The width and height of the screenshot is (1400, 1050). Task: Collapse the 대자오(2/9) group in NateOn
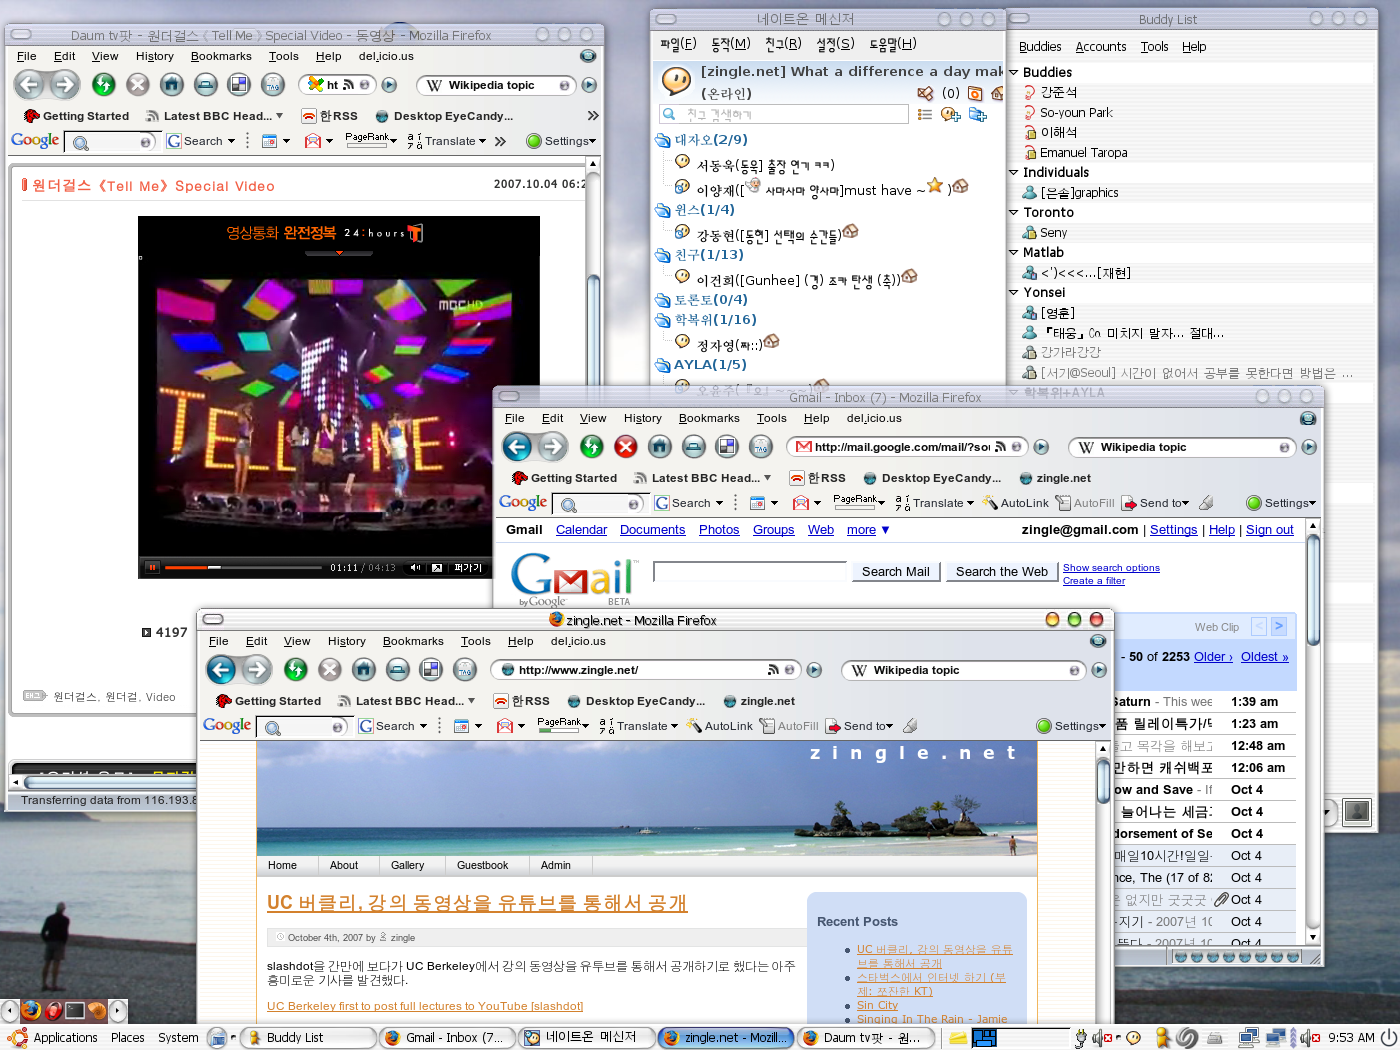pos(663,140)
